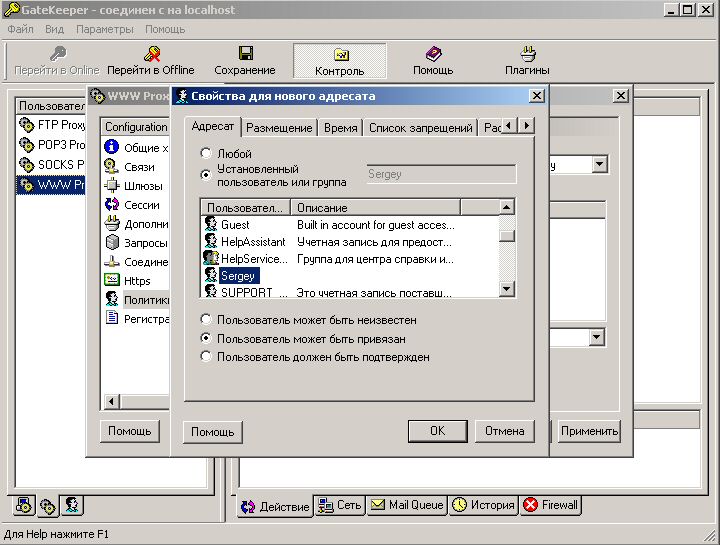The image size is (720, 545).
Task: Select the Любой radio button
Action: (206, 153)
